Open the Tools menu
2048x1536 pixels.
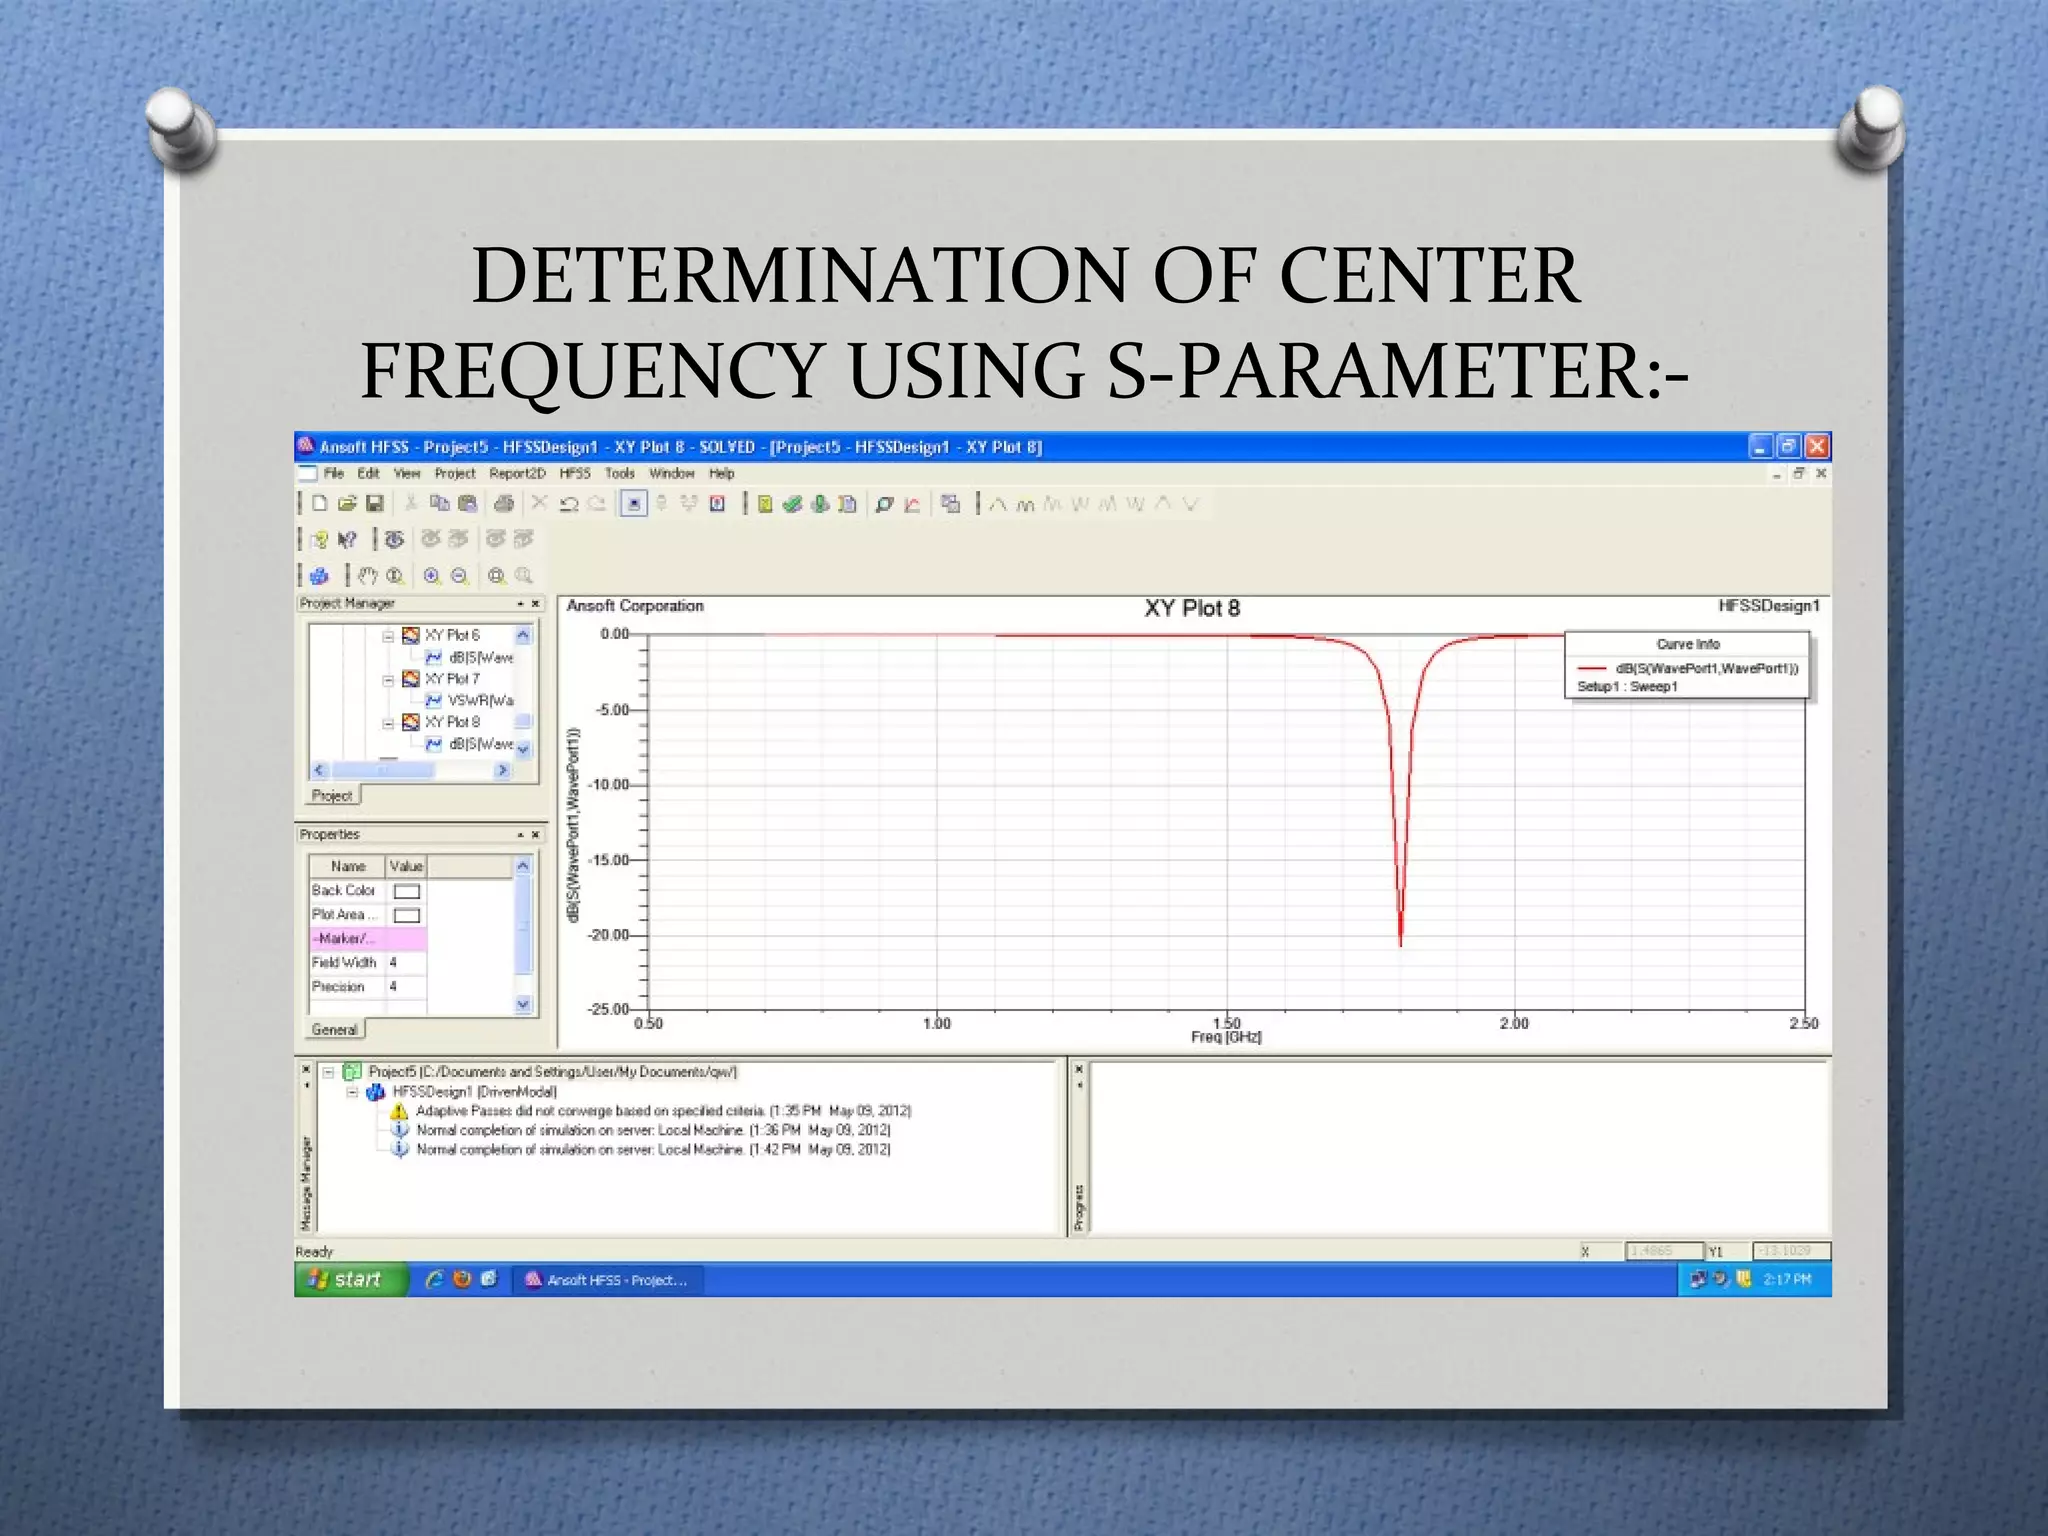(620, 474)
